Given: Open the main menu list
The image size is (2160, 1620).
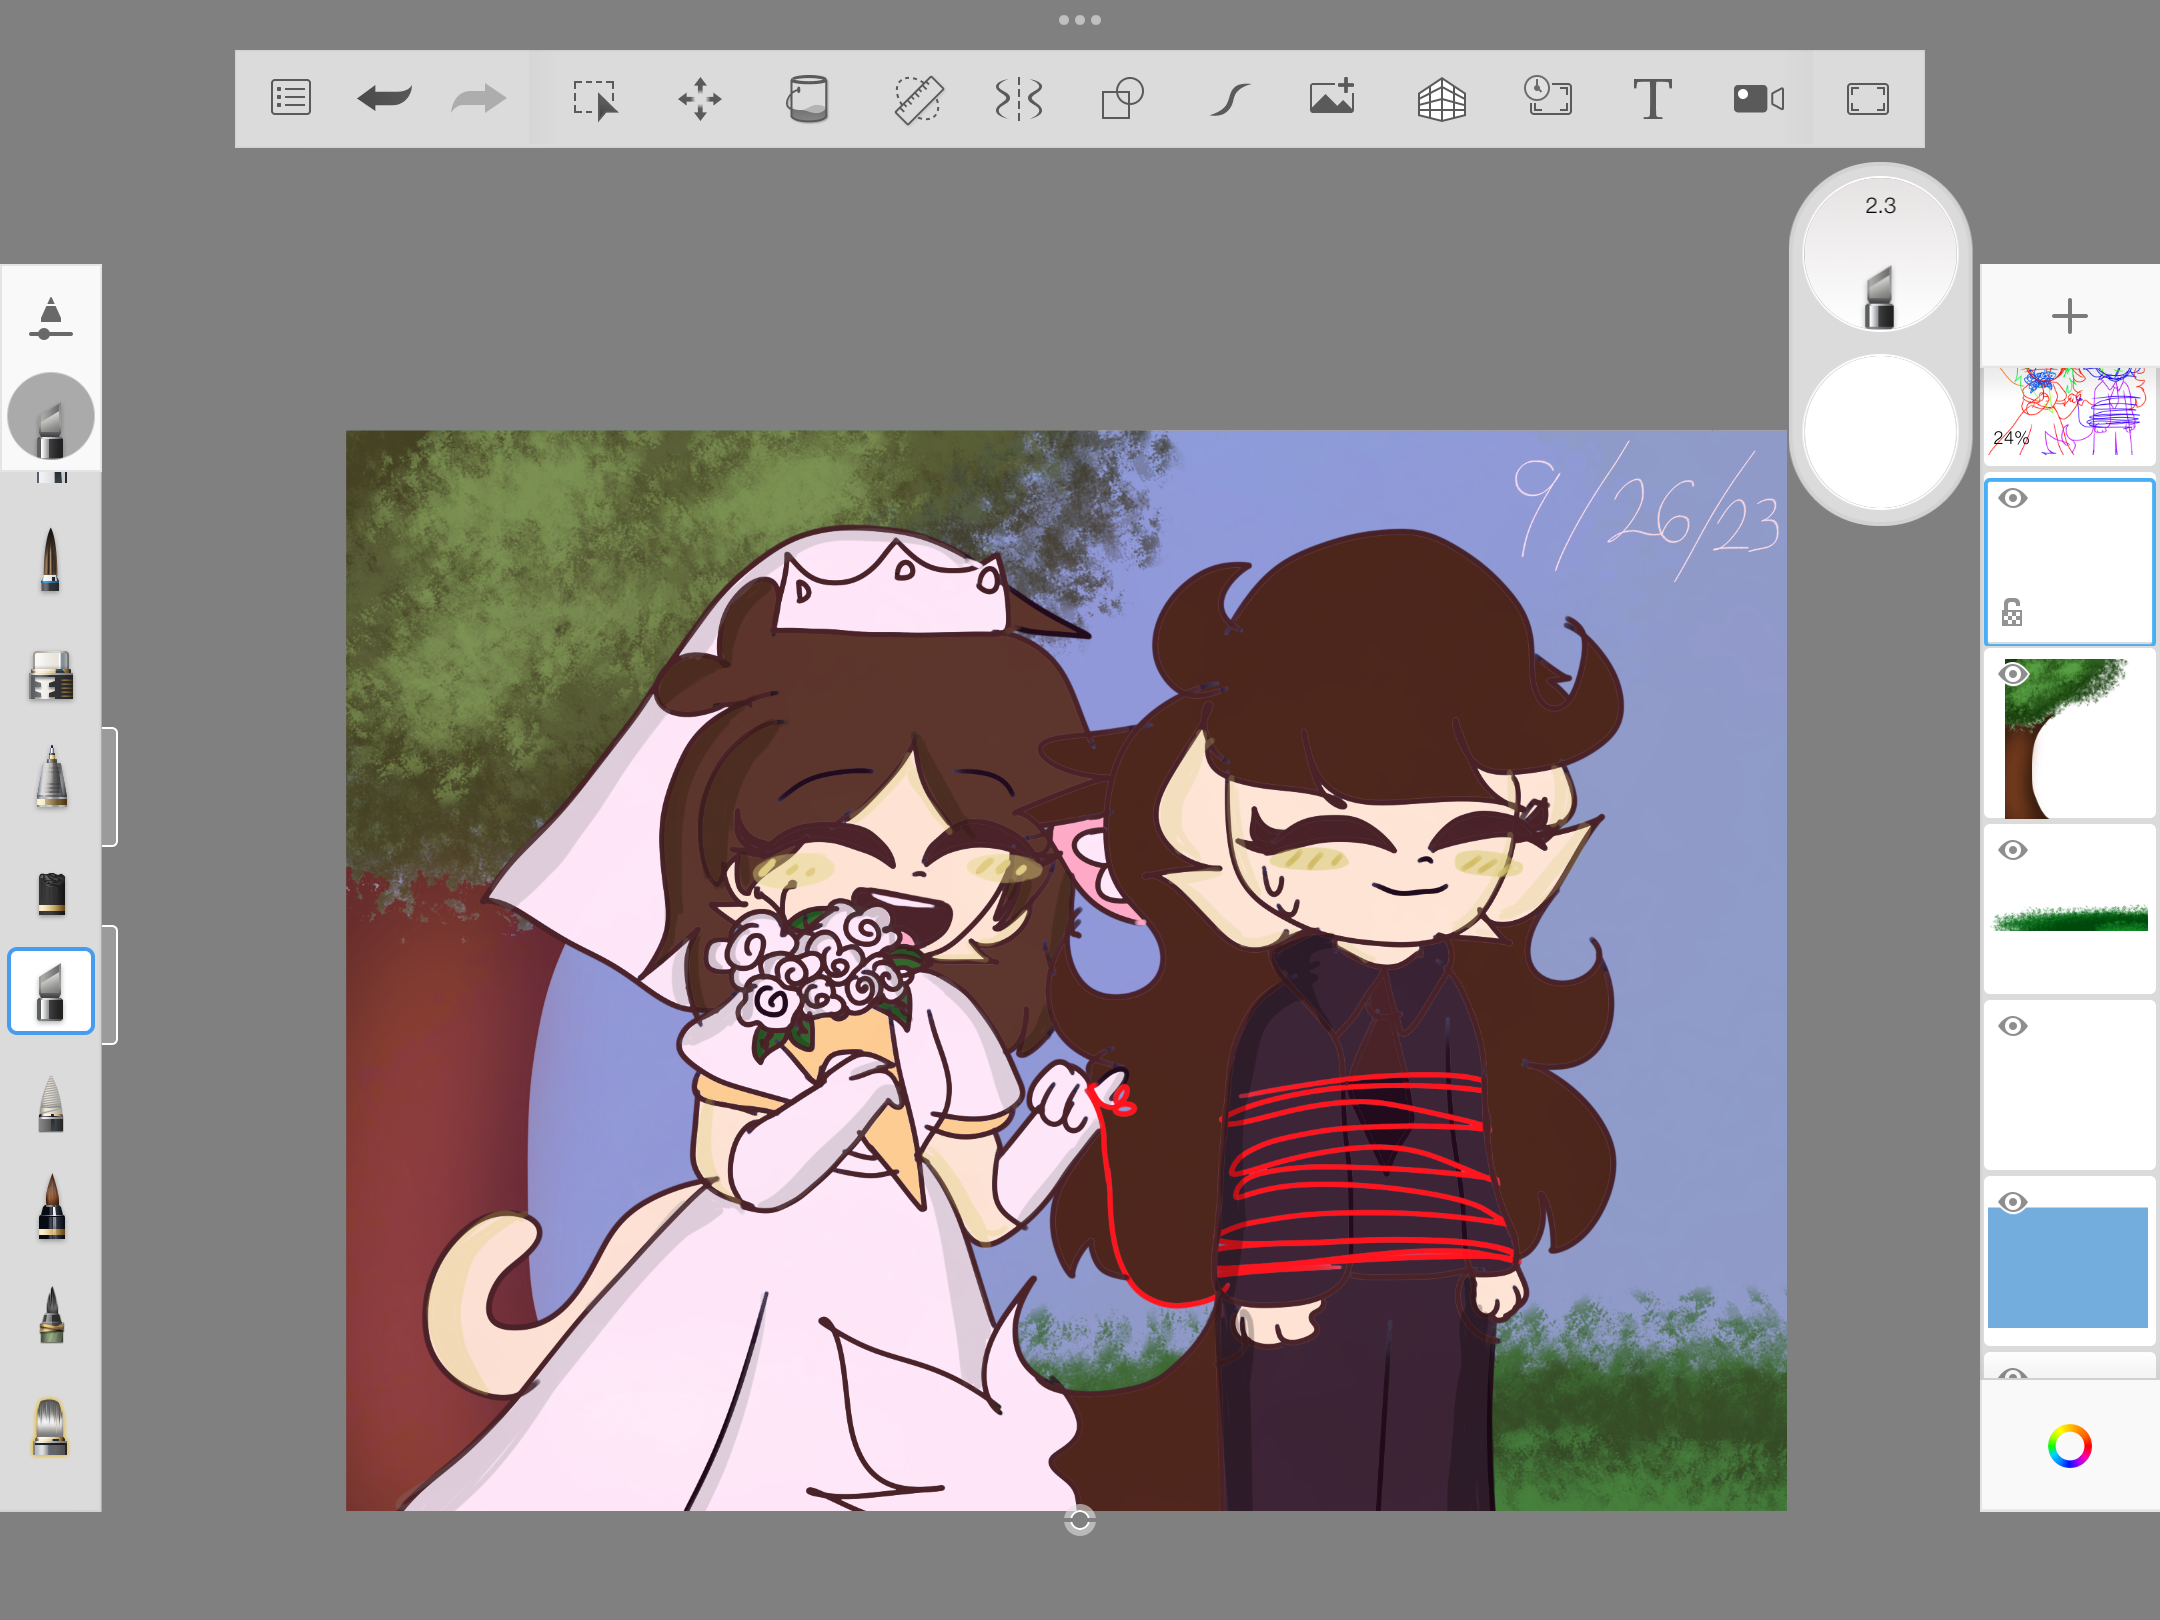Looking at the screenshot, I should tap(290, 98).
